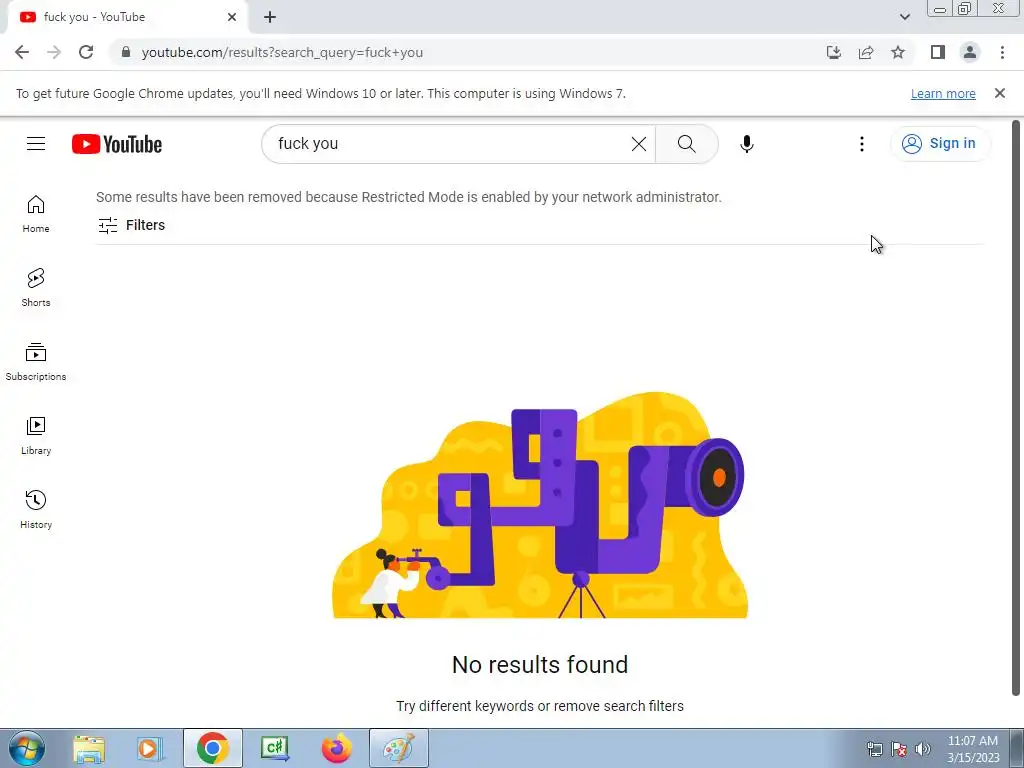1024x768 pixels.
Task: Expand the search Filters panel
Action: pyautogui.click(x=131, y=225)
